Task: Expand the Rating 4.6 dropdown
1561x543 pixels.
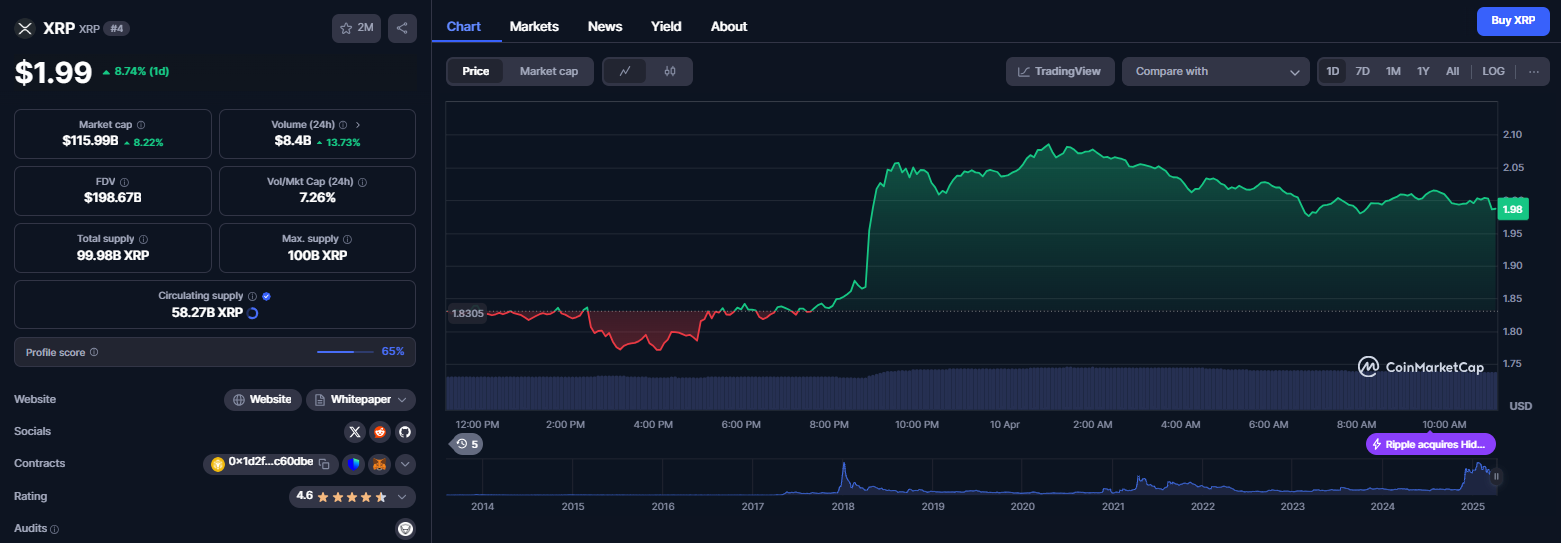Action: 352,496
